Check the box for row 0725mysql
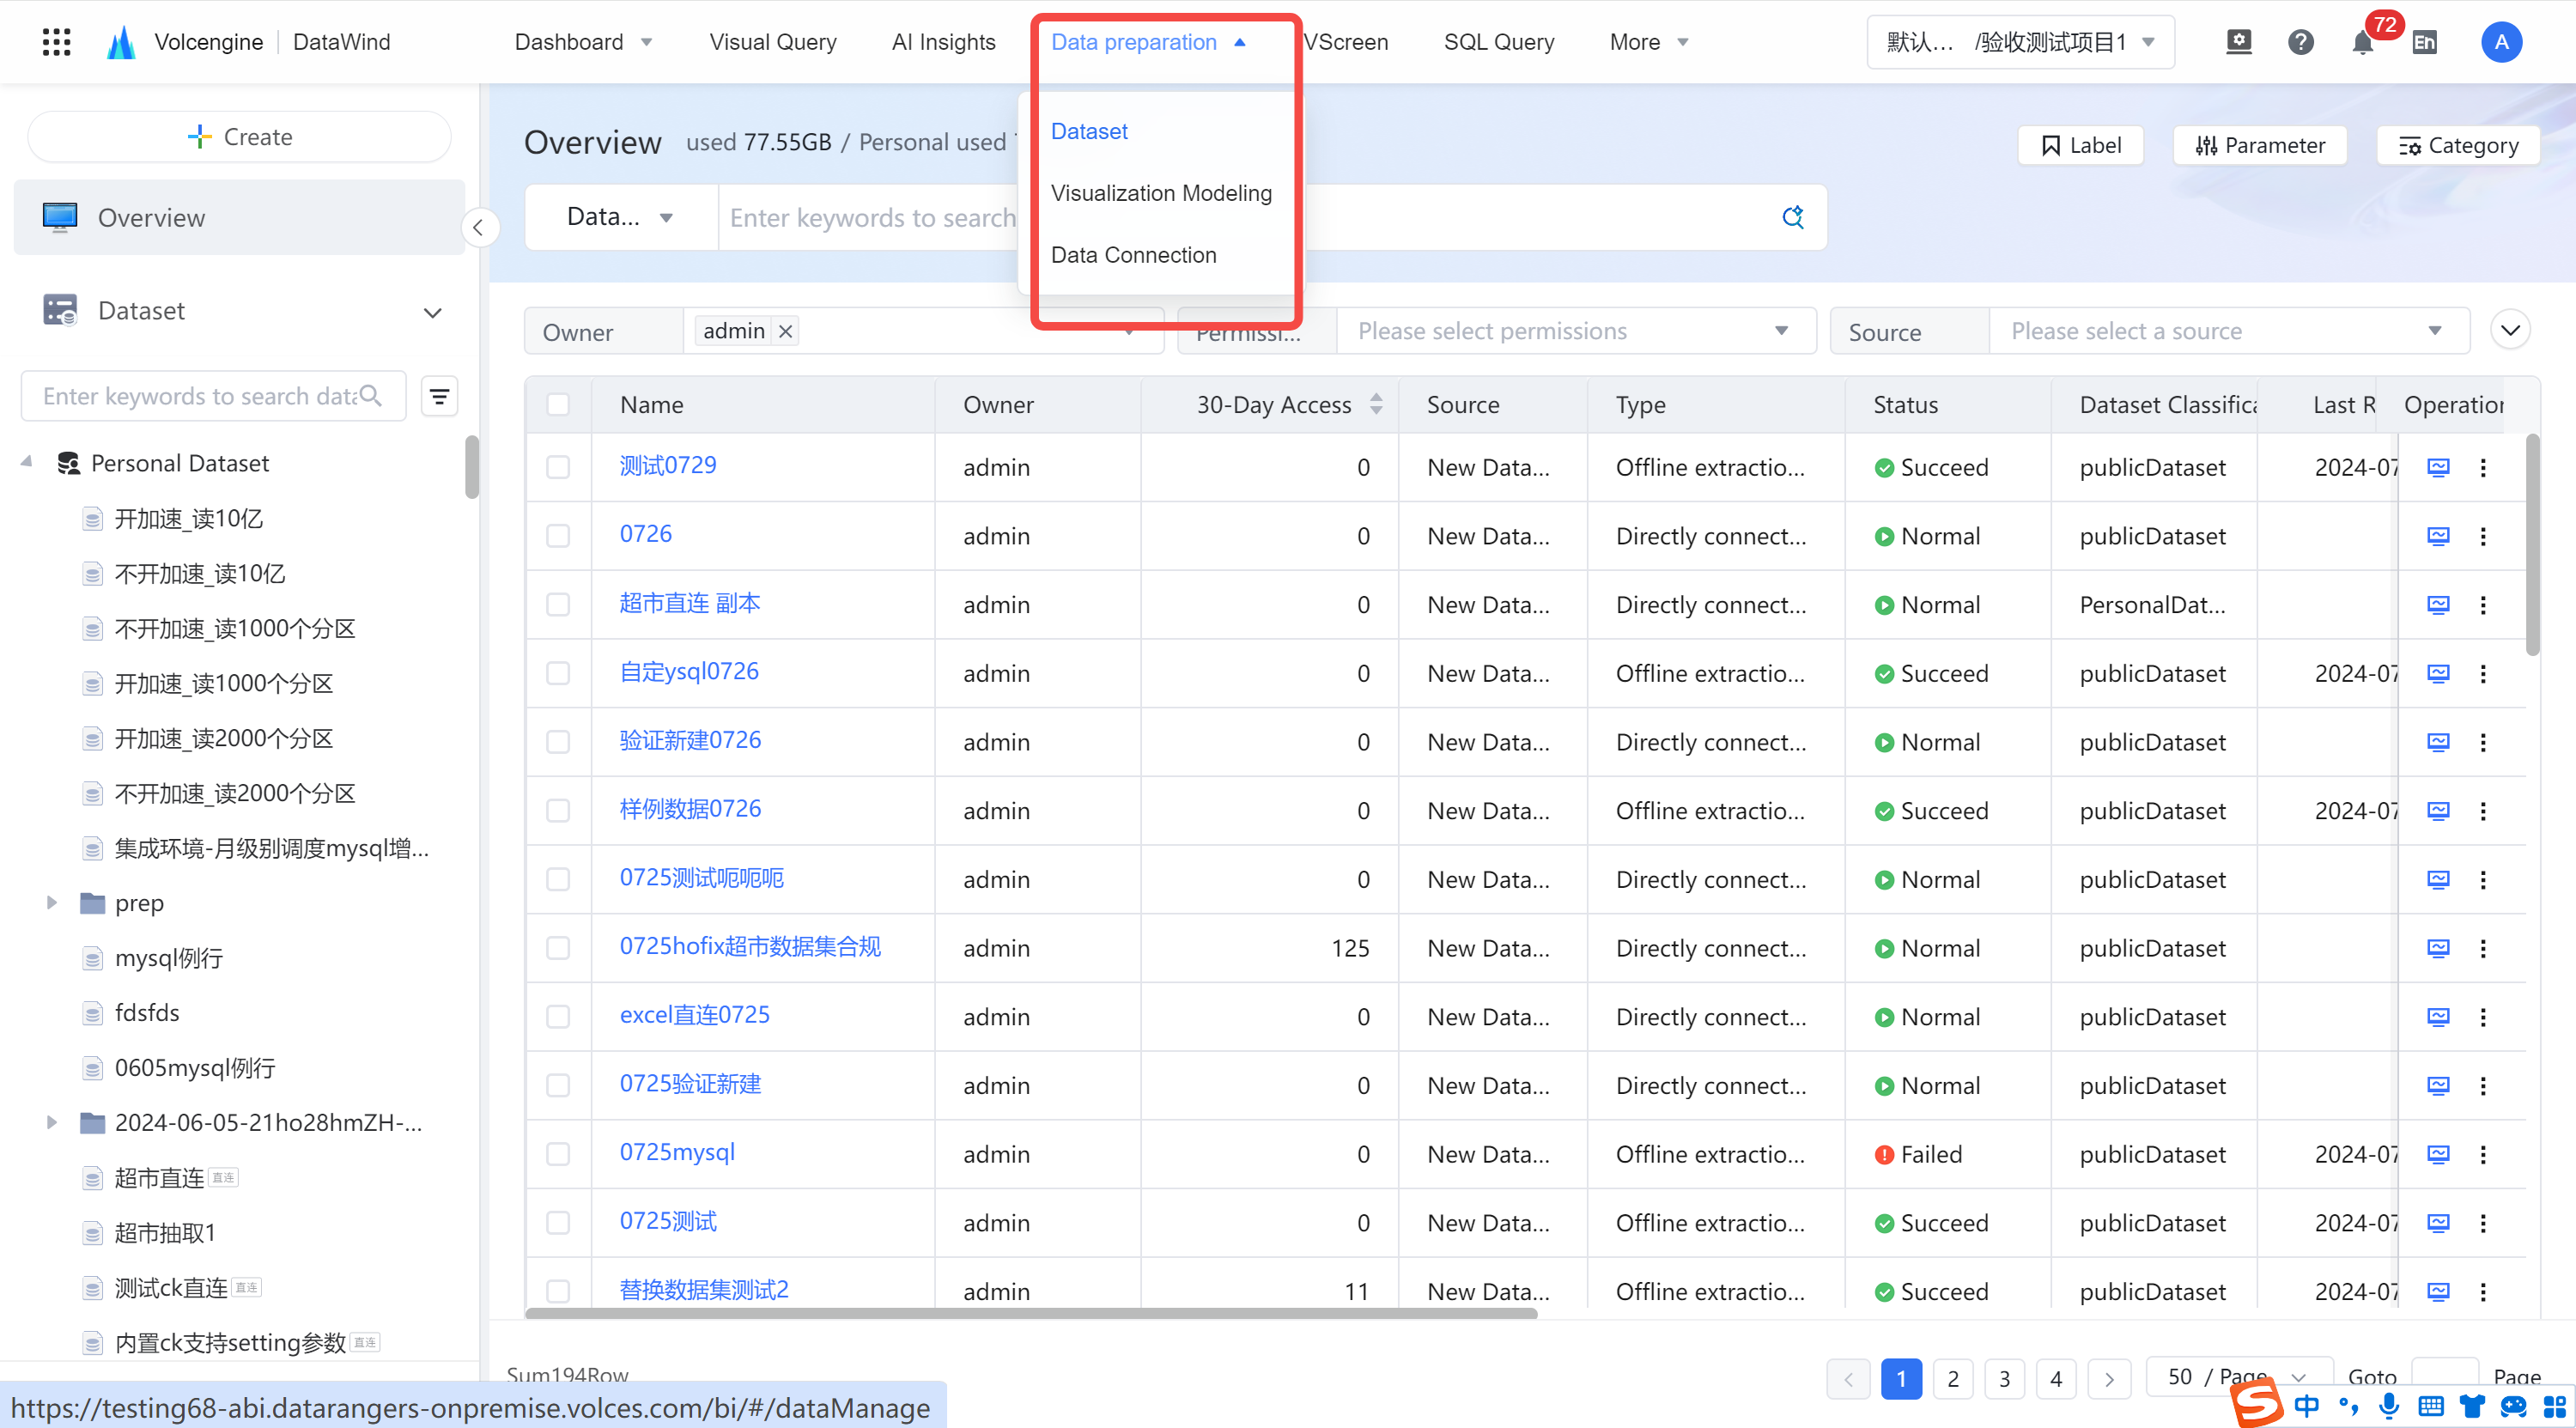 pyautogui.click(x=558, y=1154)
